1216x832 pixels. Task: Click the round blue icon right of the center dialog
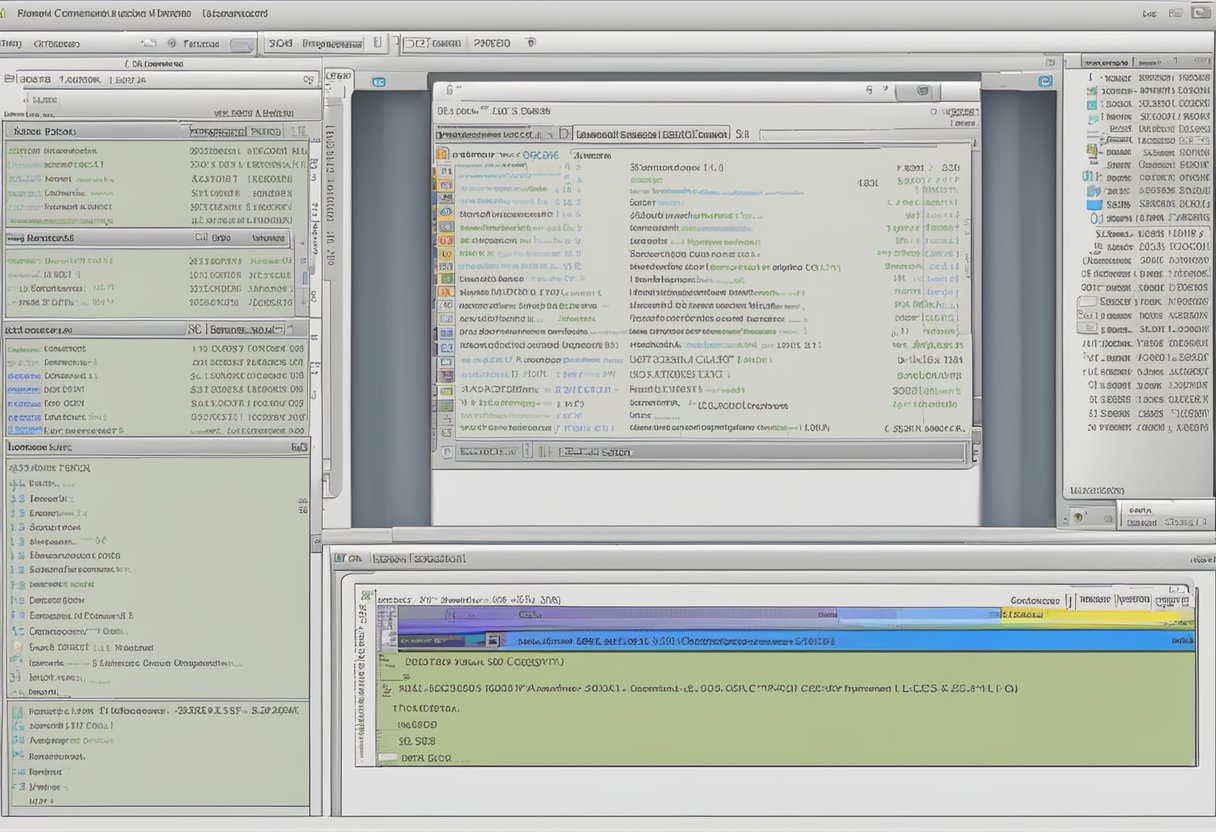tap(1045, 82)
